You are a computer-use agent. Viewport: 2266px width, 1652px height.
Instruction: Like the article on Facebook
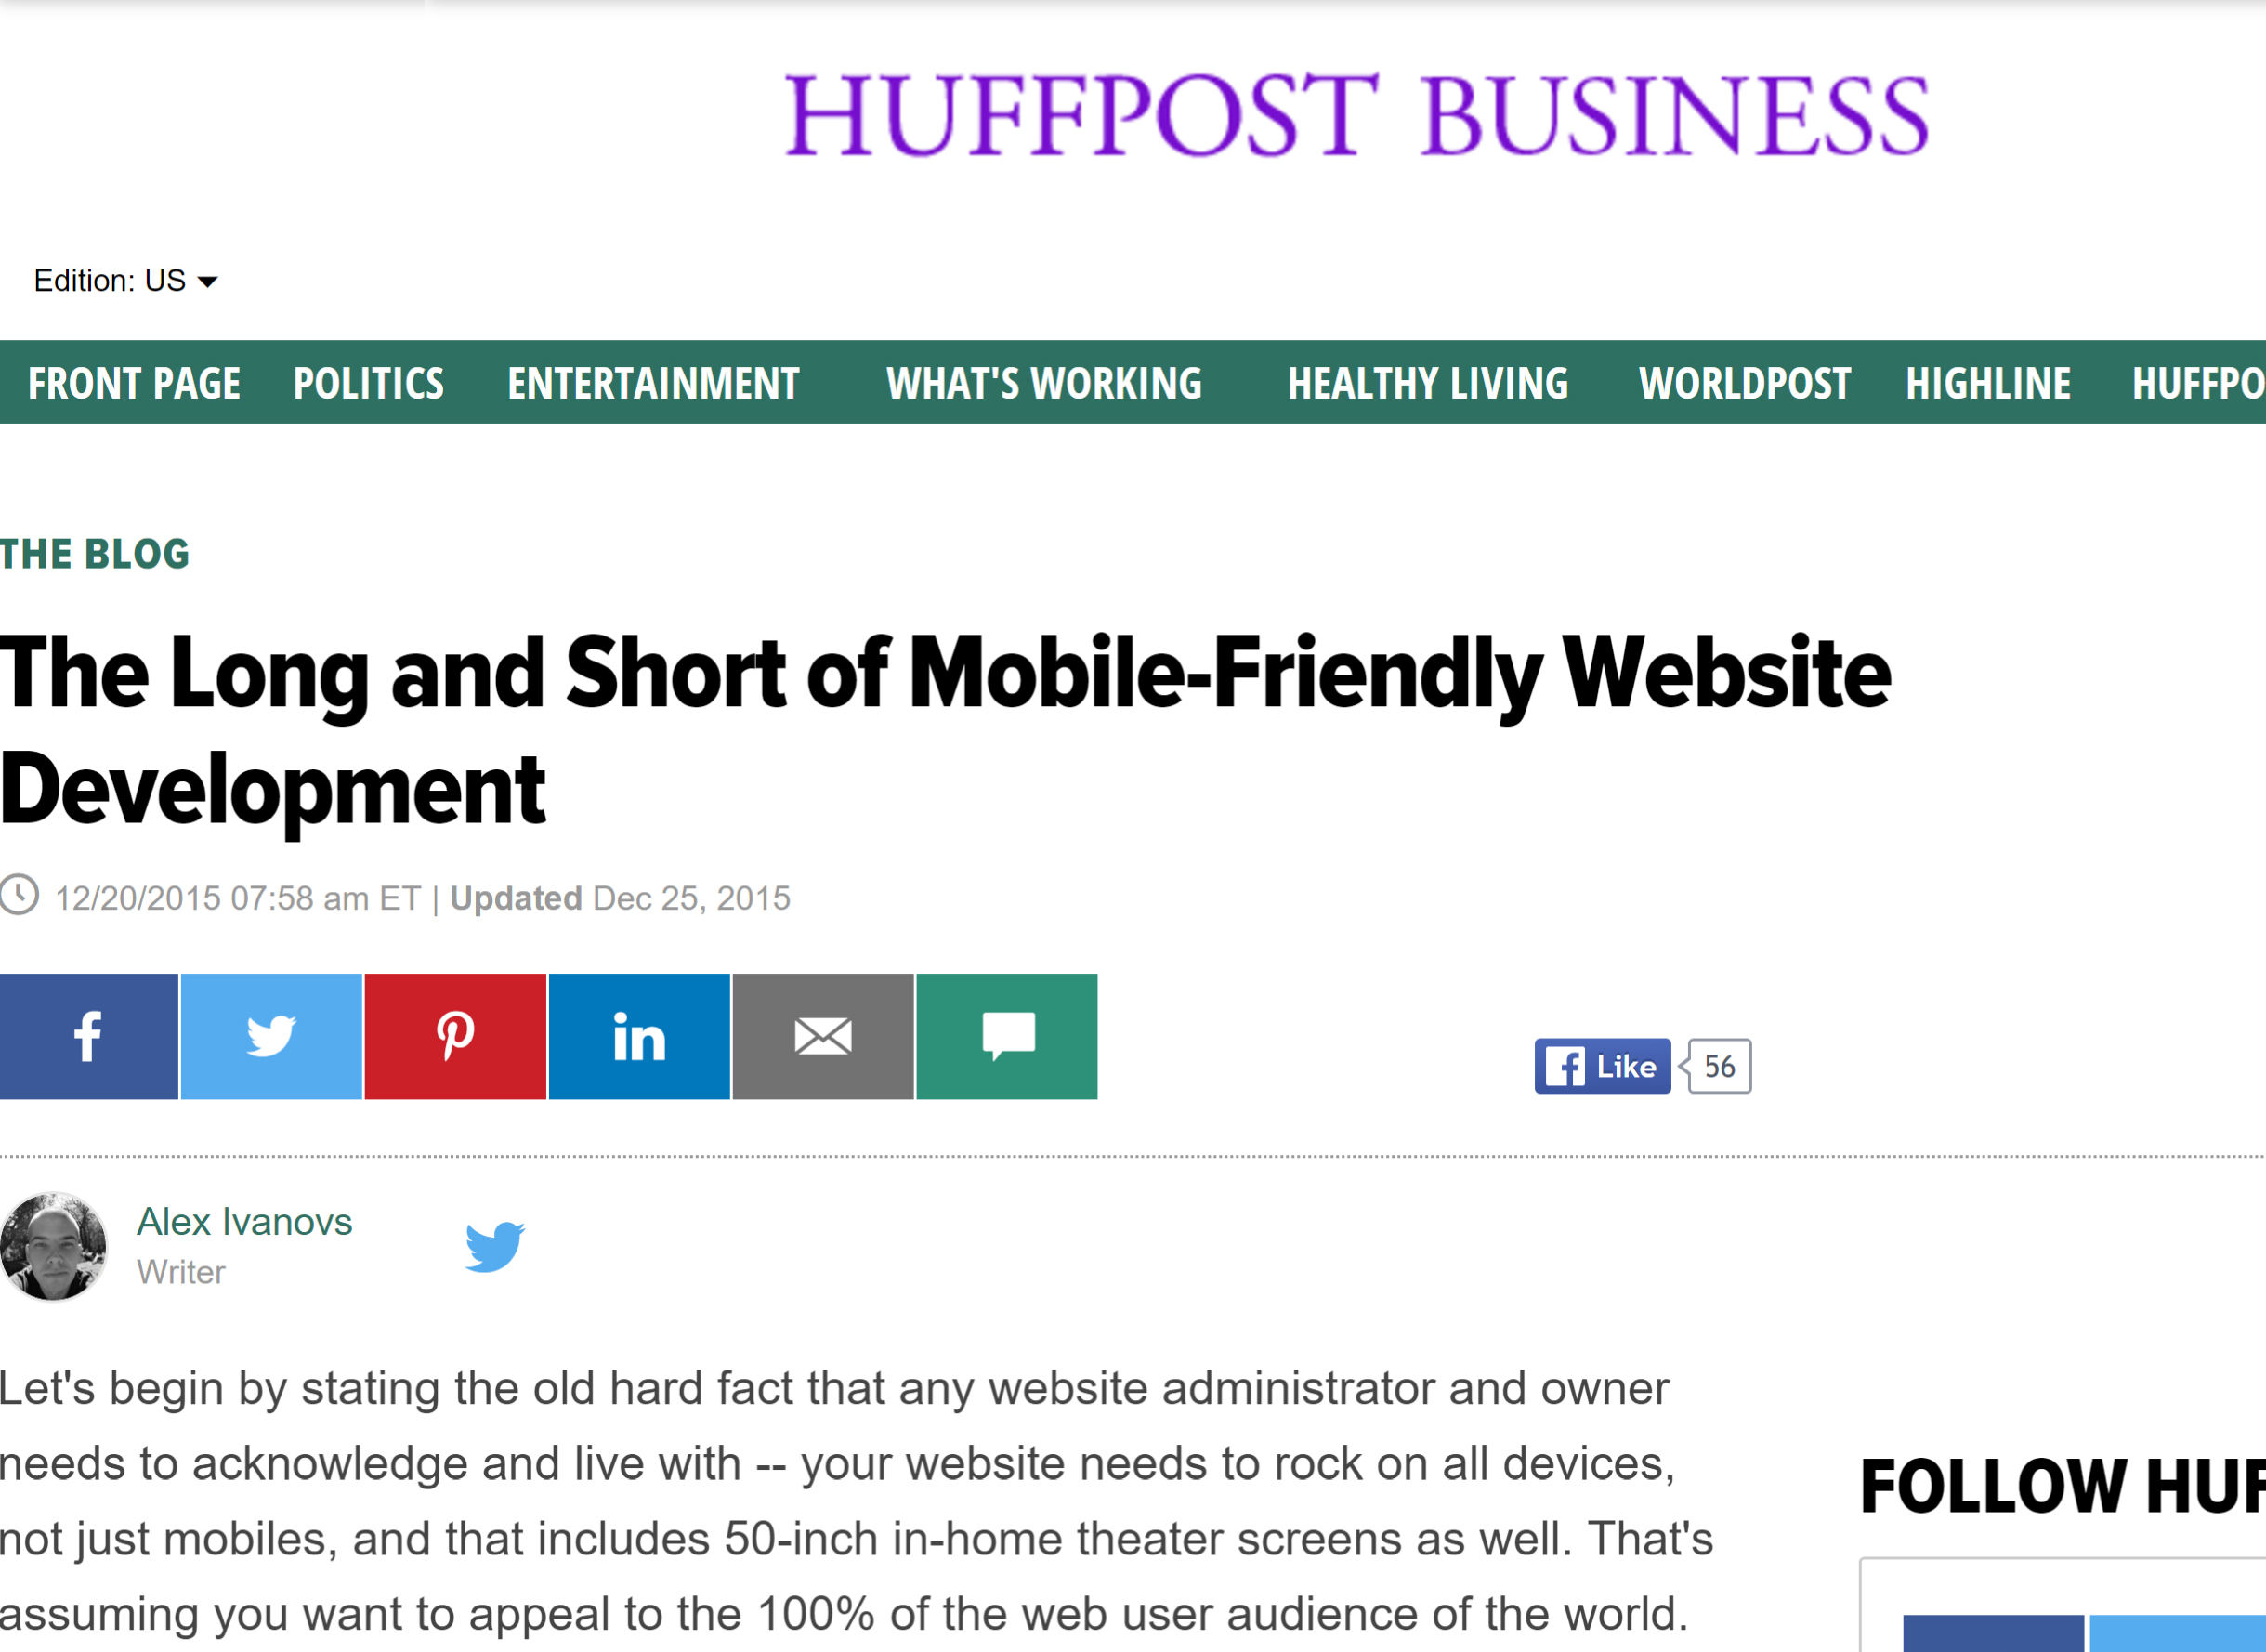click(1601, 1066)
